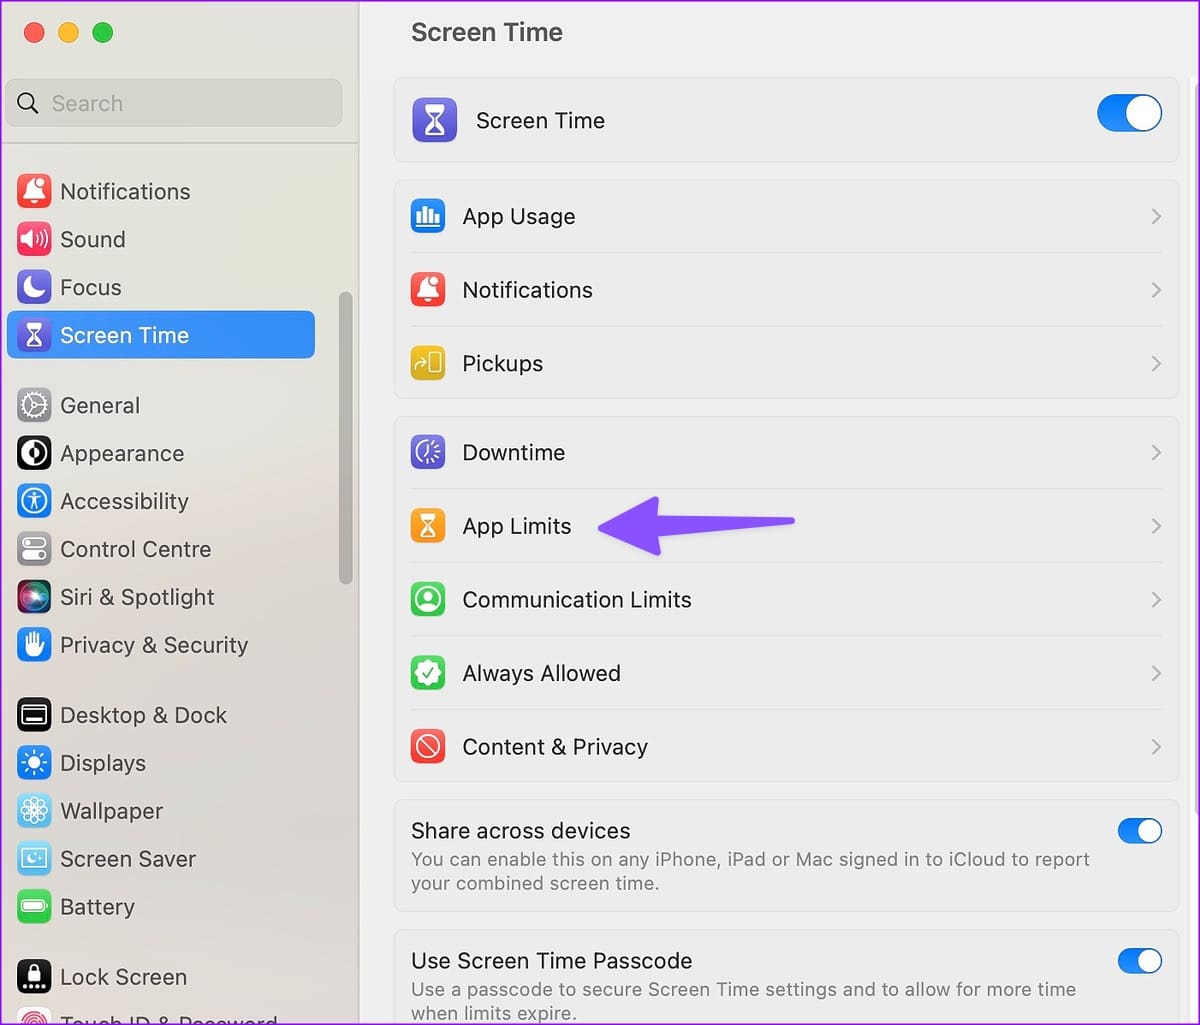The image size is (1200, 1025).
Task: Click the Search field in sidebar
Action: coord(174,103)
